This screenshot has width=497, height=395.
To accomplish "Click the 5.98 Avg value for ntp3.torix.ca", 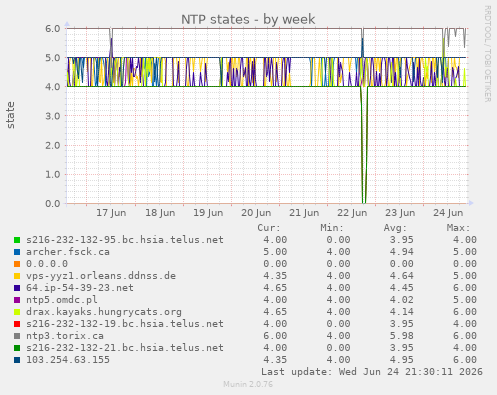I will tap(402, 336).
